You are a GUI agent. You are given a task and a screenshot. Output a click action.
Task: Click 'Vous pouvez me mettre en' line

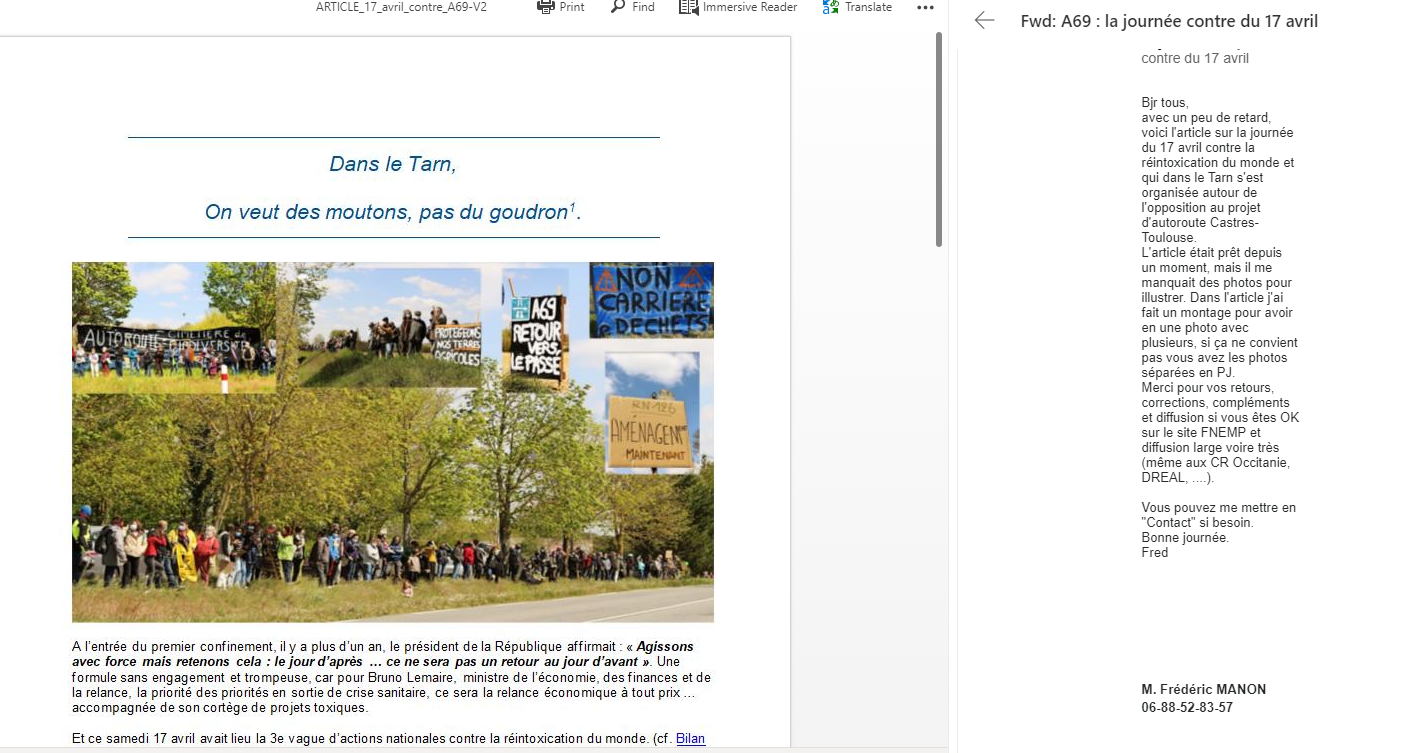click(1218, 508)
